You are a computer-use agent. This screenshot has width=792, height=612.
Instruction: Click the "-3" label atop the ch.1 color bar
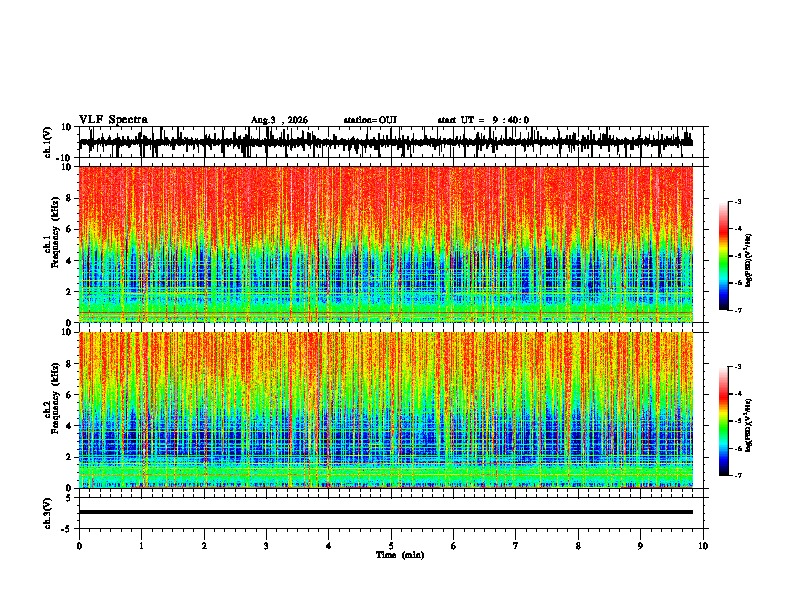click(x=738, y=201)
